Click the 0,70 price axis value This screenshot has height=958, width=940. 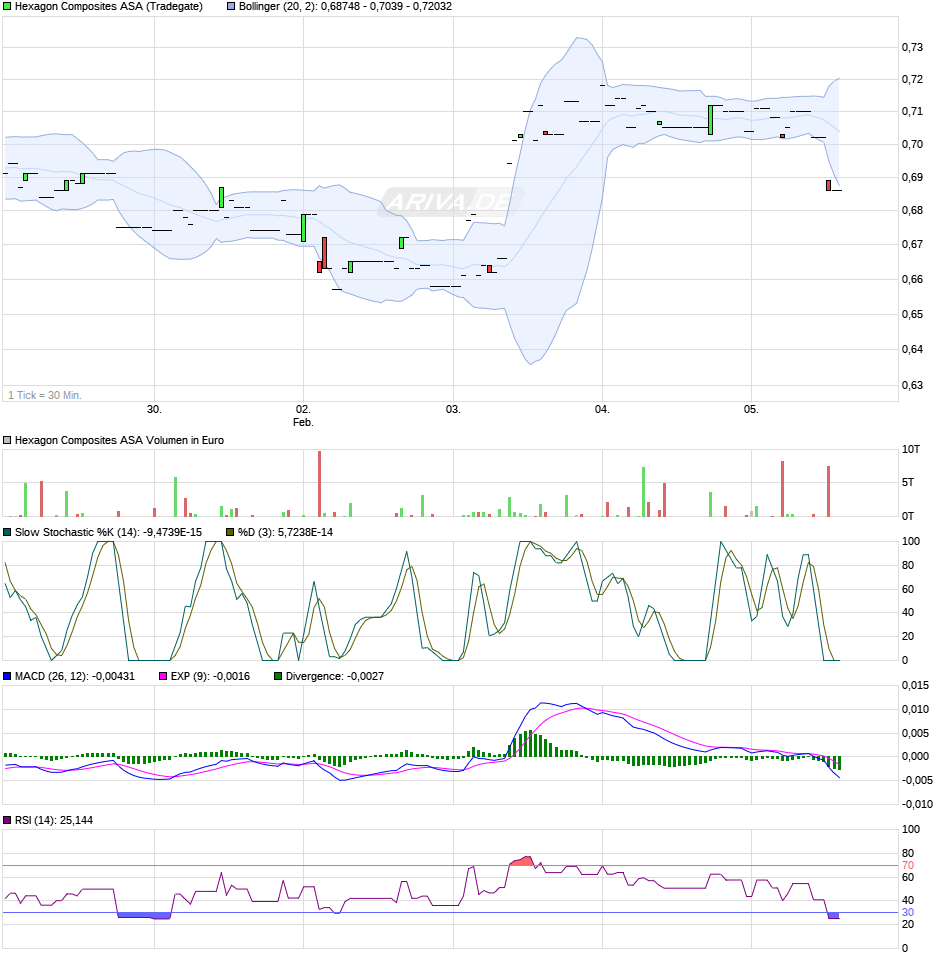pos(913,145)
